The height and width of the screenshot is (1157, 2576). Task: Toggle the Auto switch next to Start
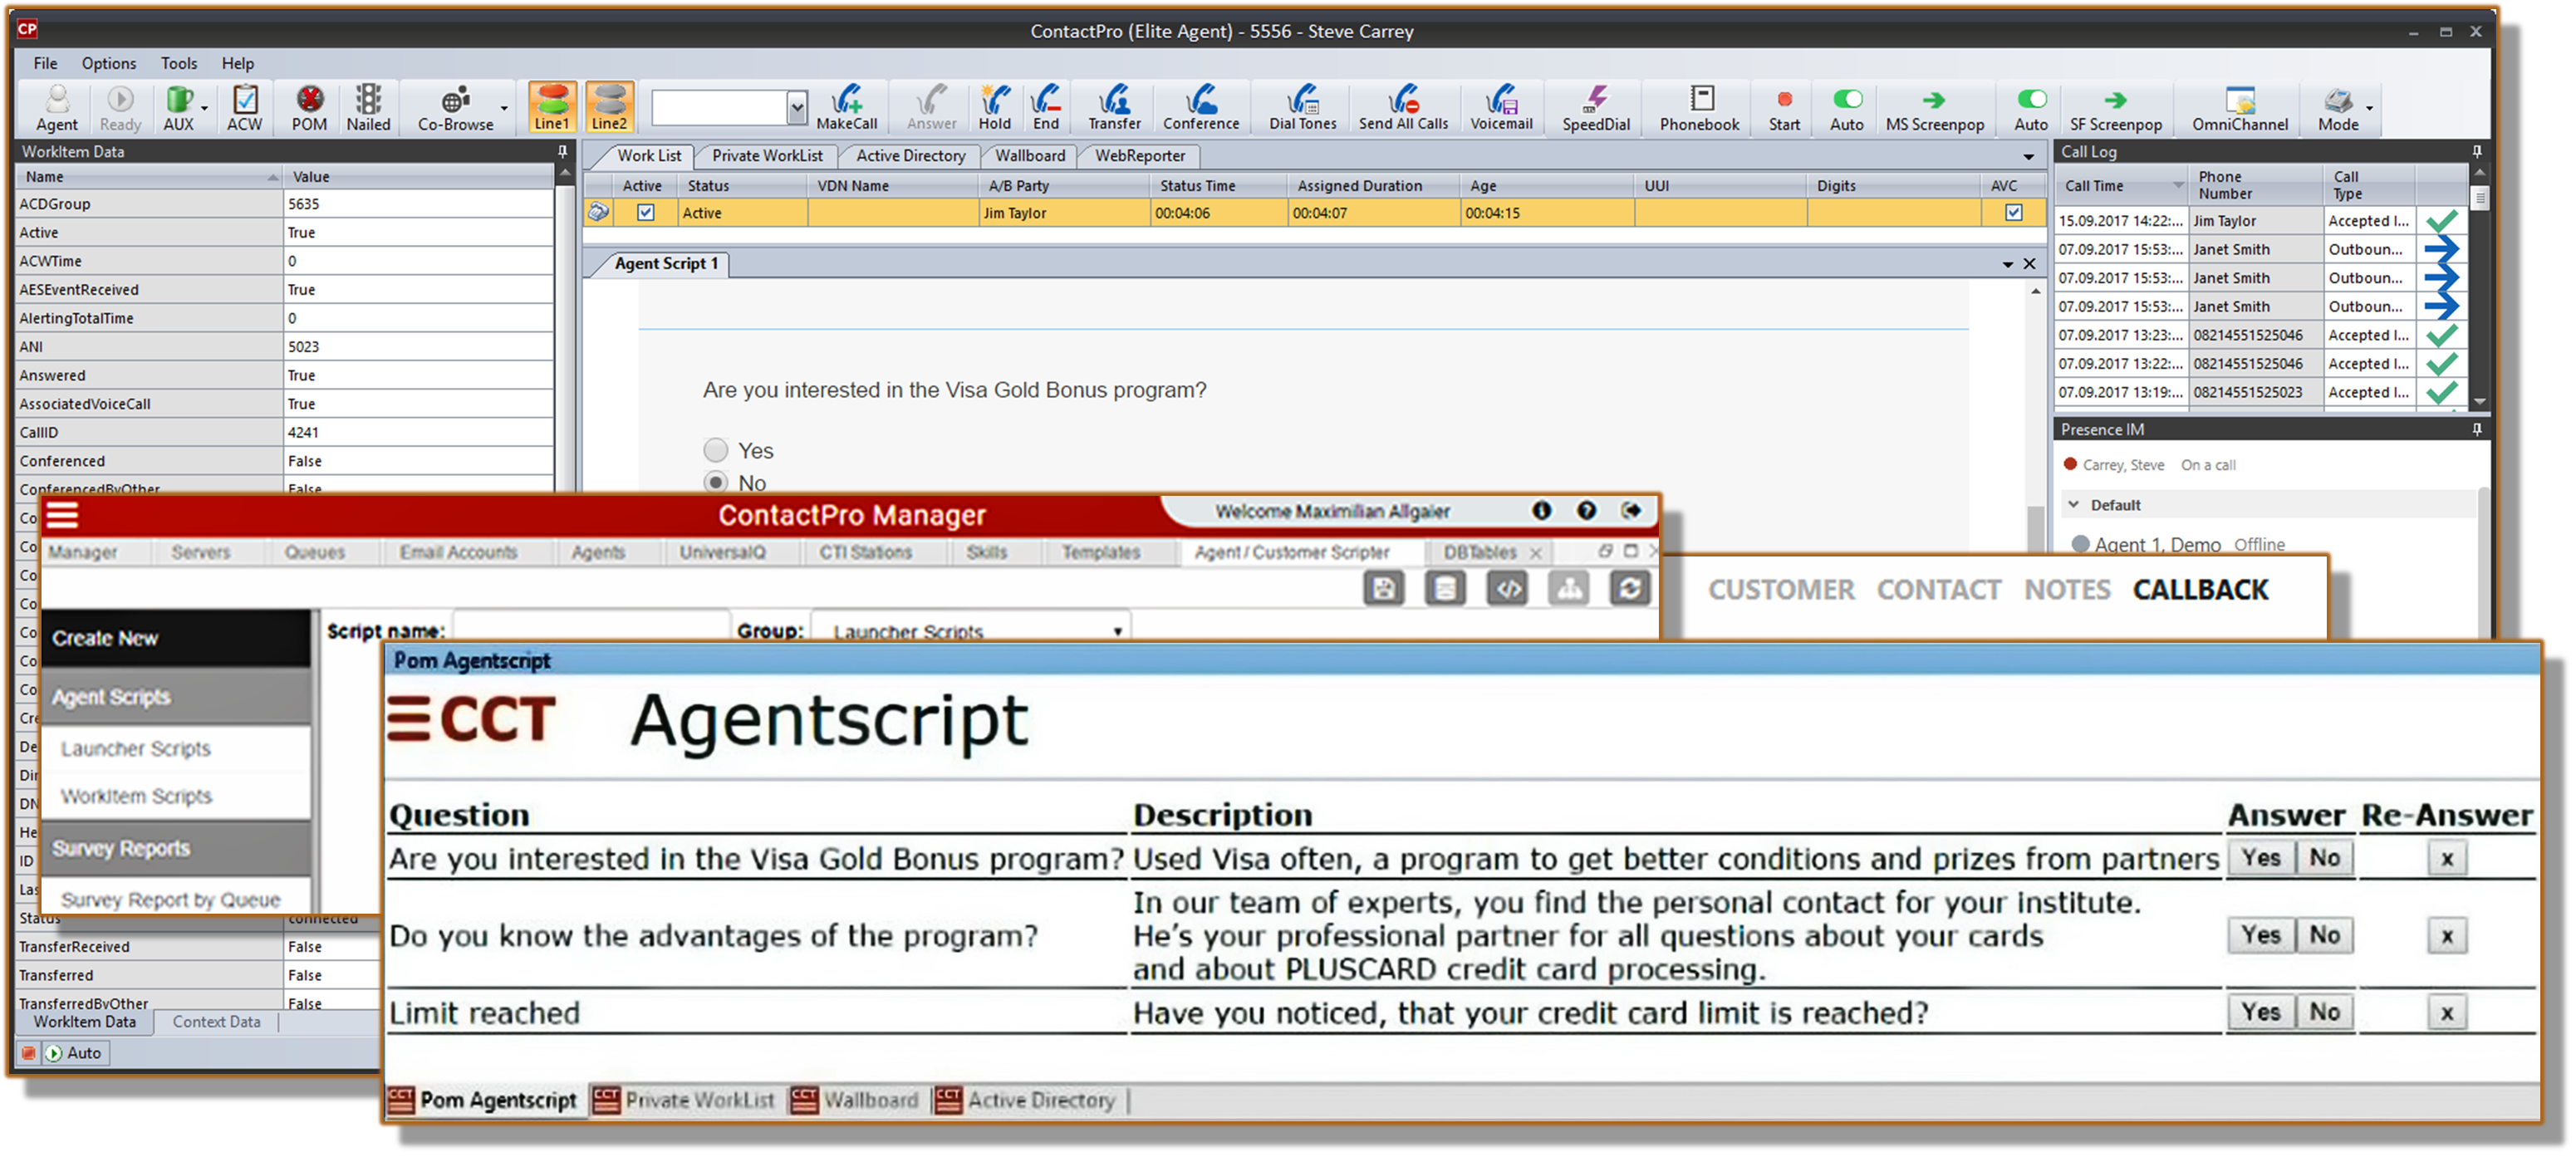[x=1847, y=100]
